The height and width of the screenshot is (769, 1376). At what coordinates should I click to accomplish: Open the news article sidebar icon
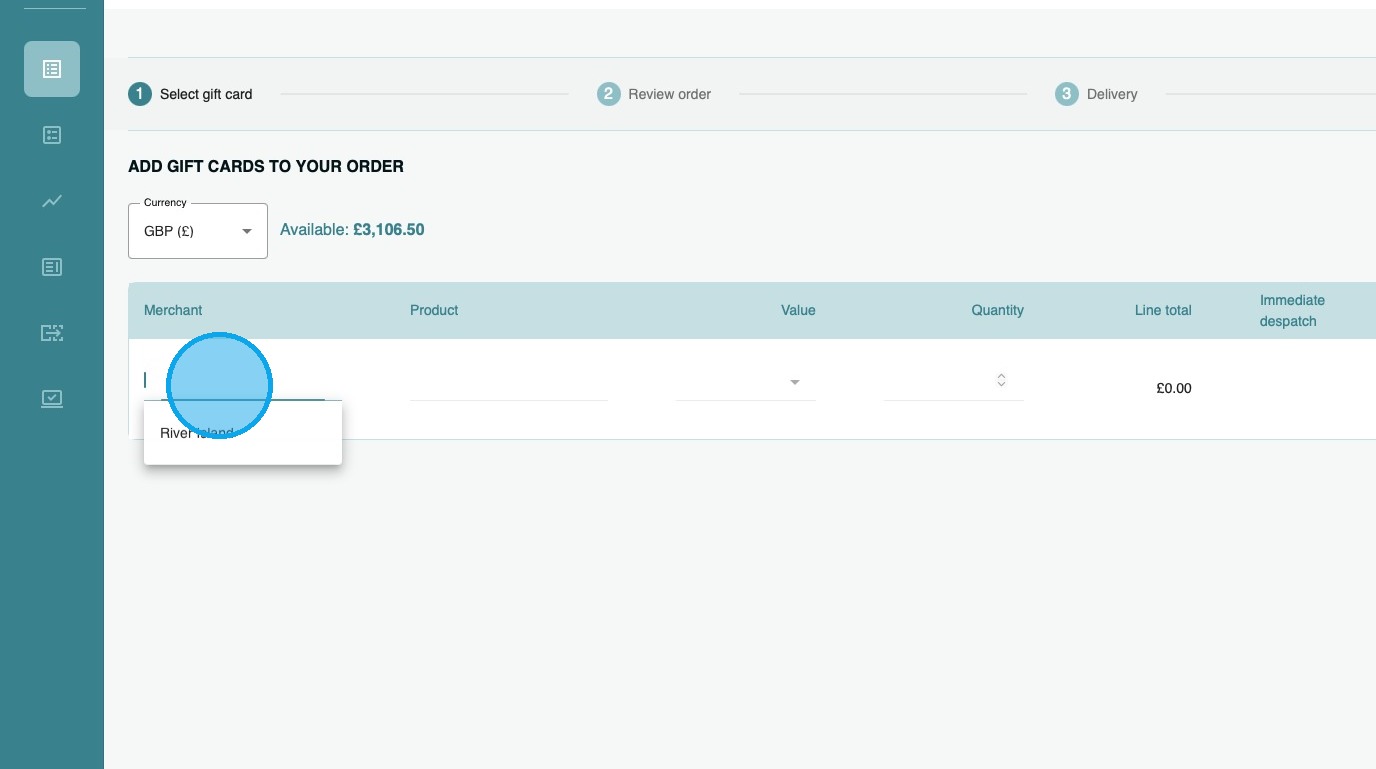point(52,267)
